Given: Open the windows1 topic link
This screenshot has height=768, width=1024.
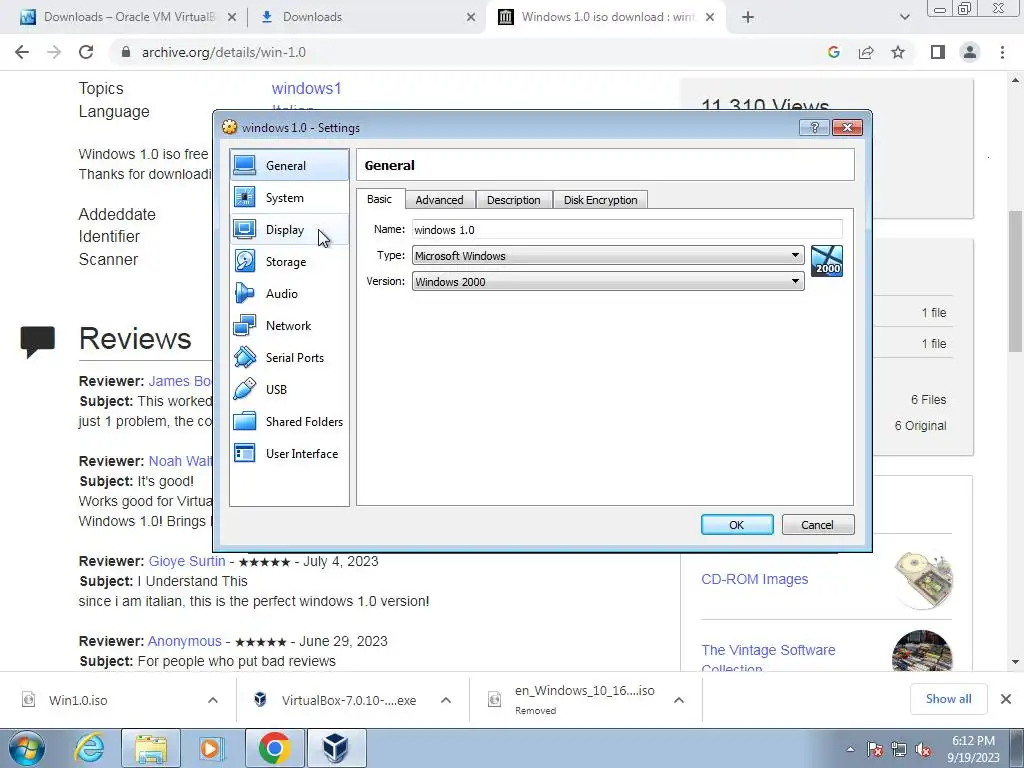Looking at the screenshot, I should pyautogui.click(x=306, y=88).
